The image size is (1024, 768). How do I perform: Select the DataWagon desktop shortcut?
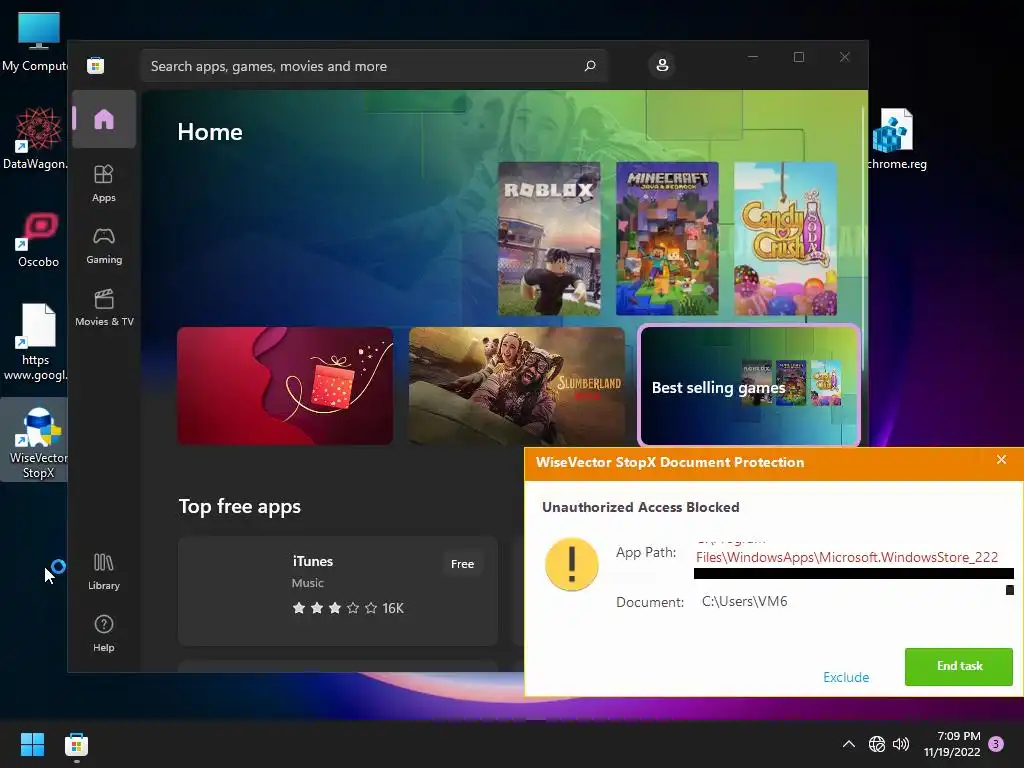tap(36, 138)
